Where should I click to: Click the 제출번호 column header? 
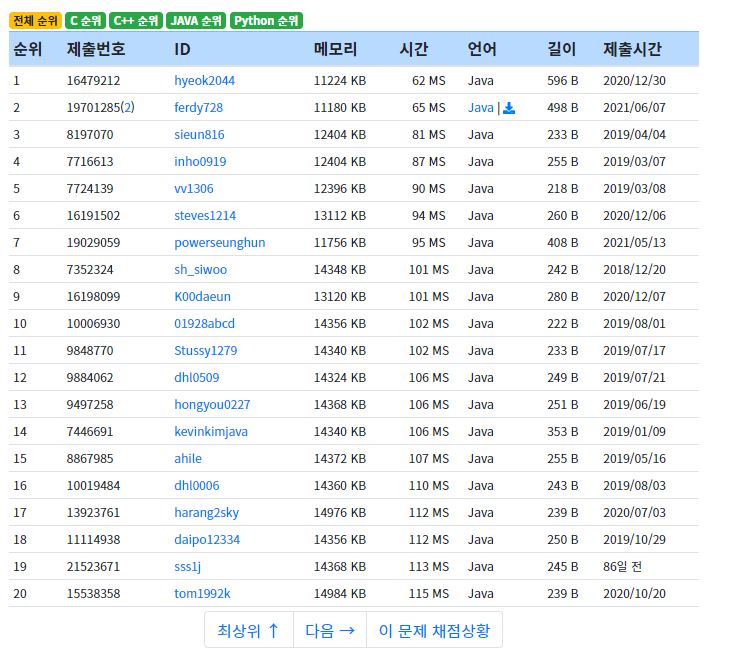click(x=96, y=49)
